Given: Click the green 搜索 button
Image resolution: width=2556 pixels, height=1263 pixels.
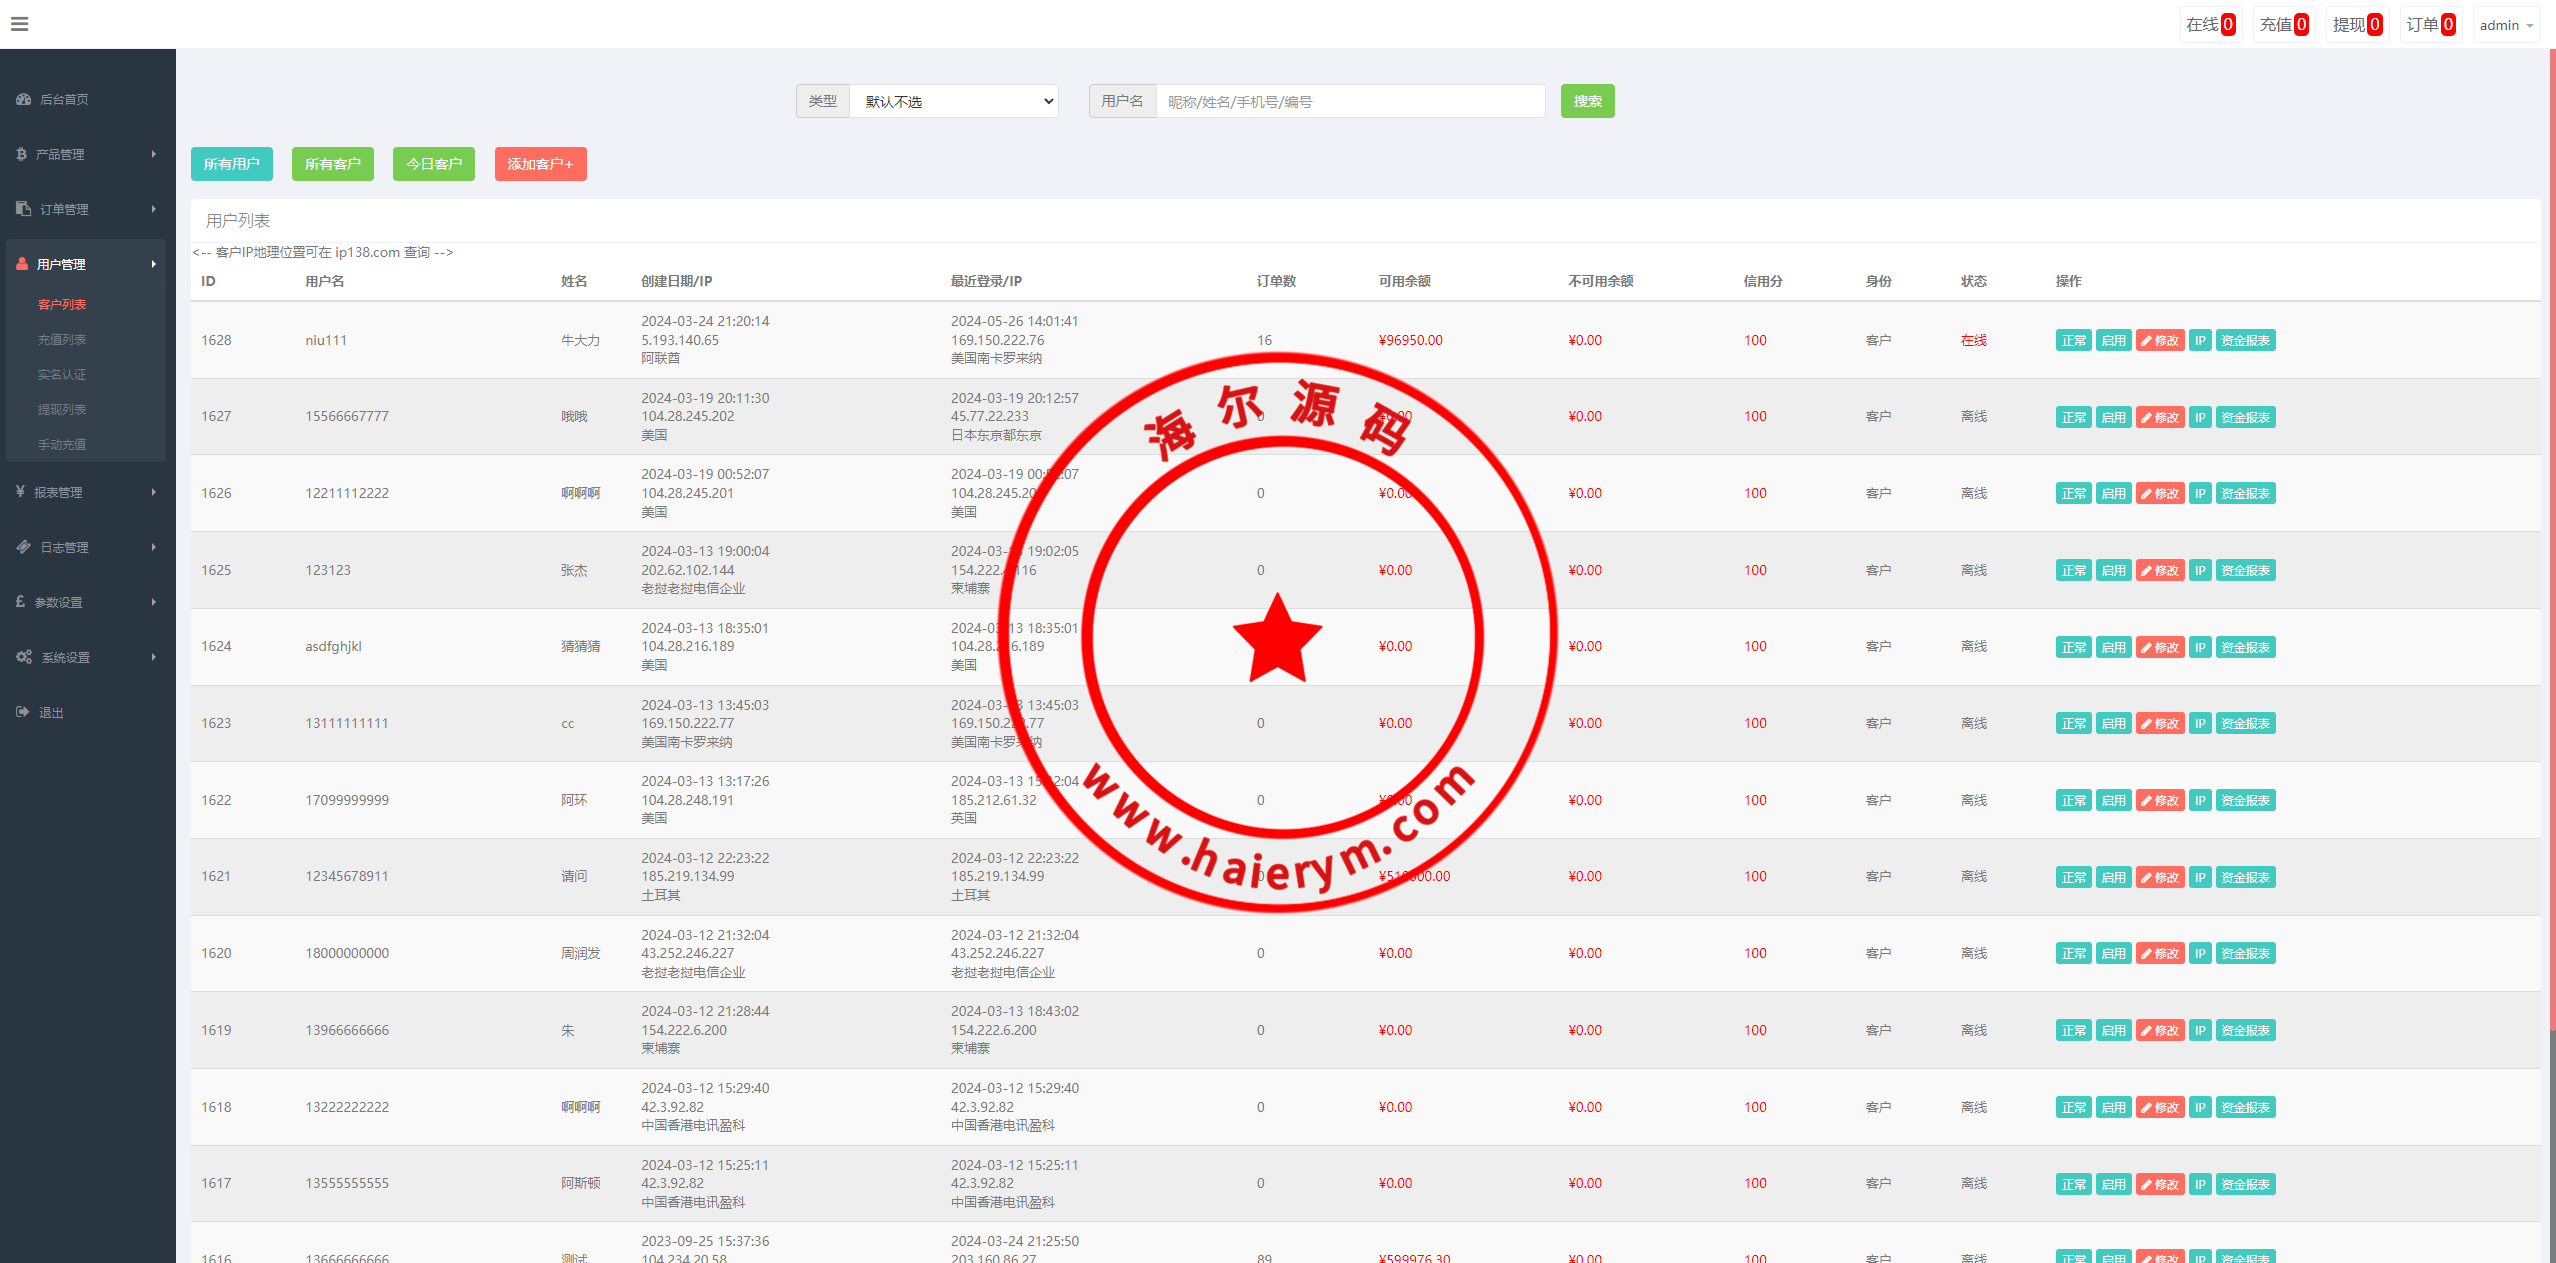Looking at the screenshot, I should tap(1587, 101).
